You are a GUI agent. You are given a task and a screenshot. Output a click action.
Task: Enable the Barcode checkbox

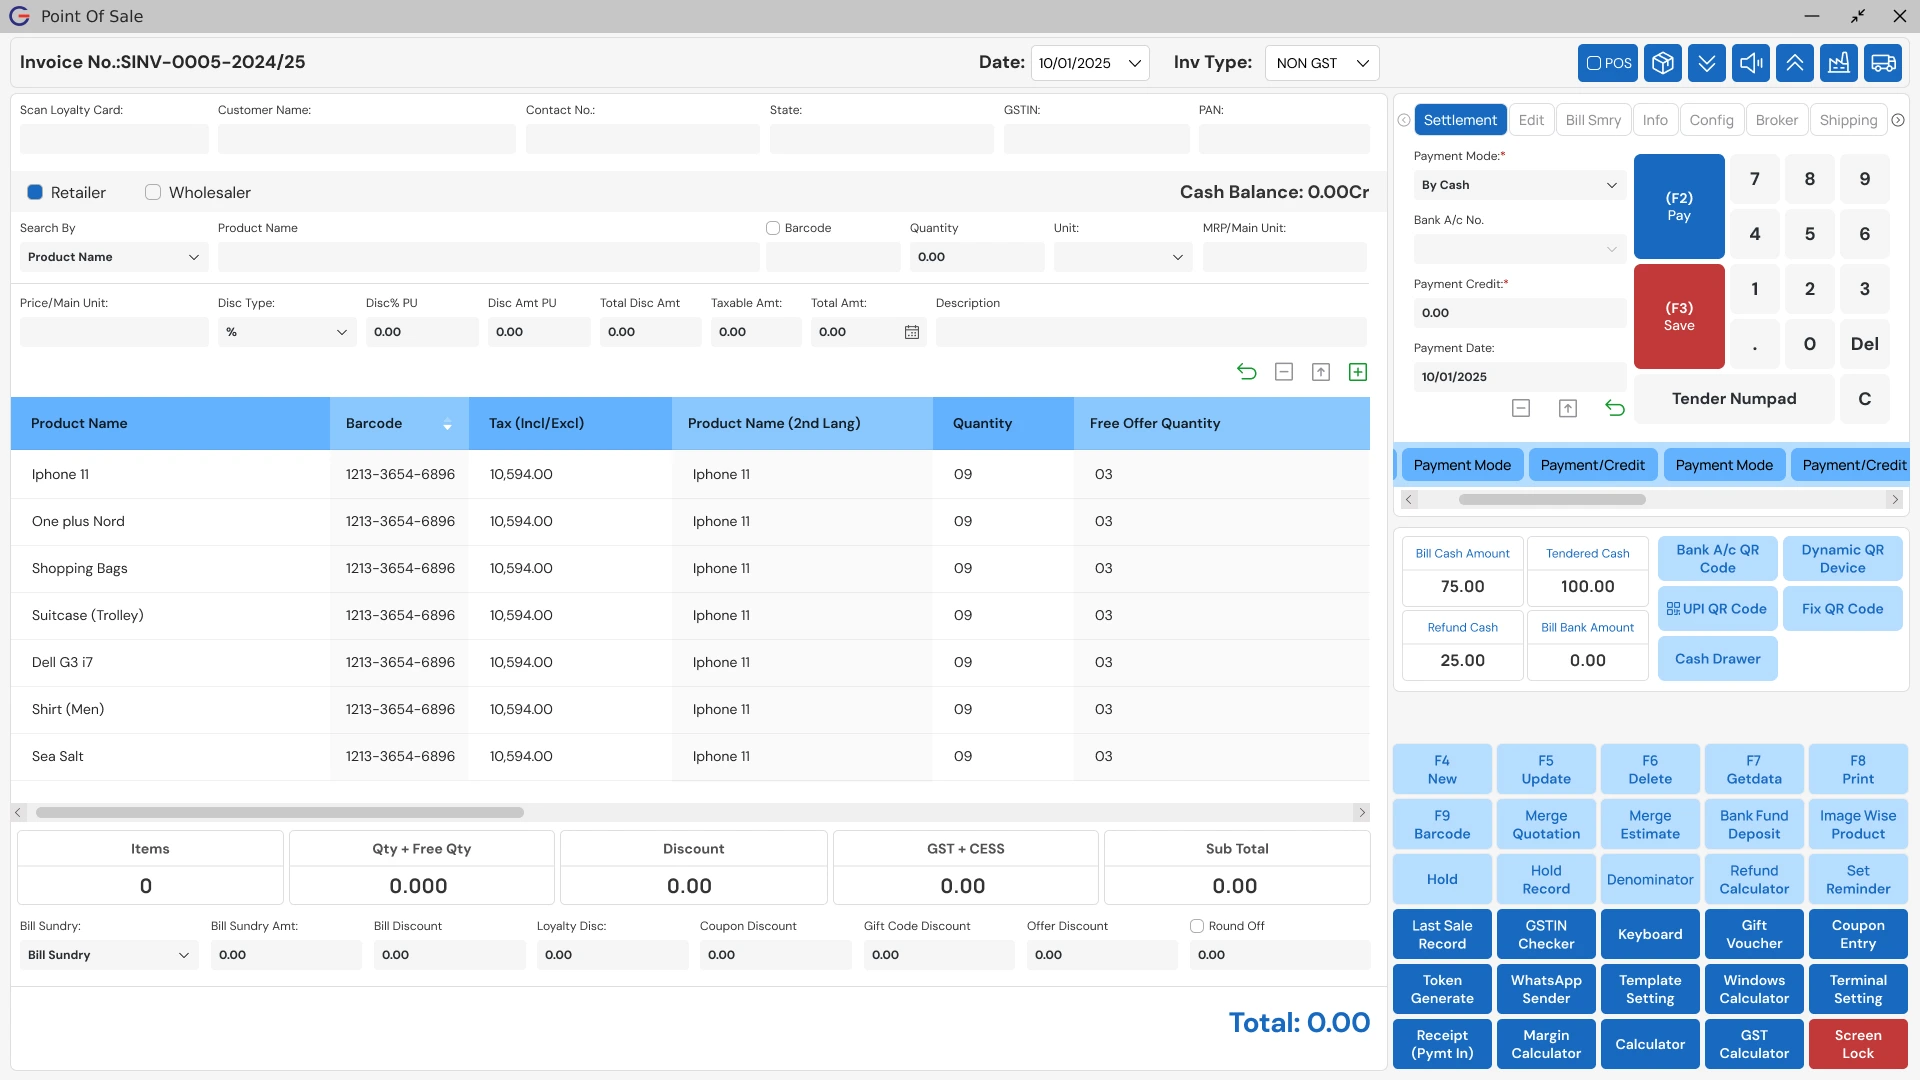773,228
